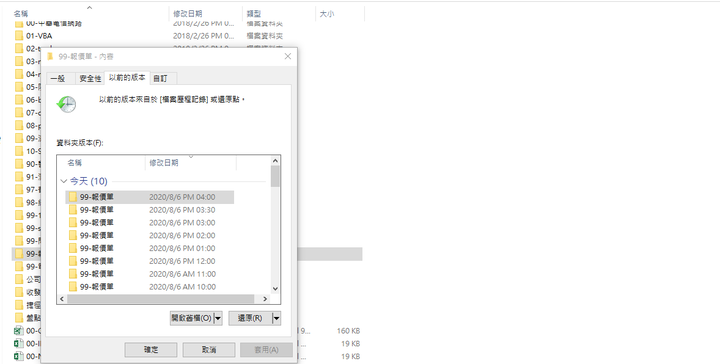720x364 pixels.
Task: Select the date 2020/8/6 PM 03:00
Action: point(182,223)
